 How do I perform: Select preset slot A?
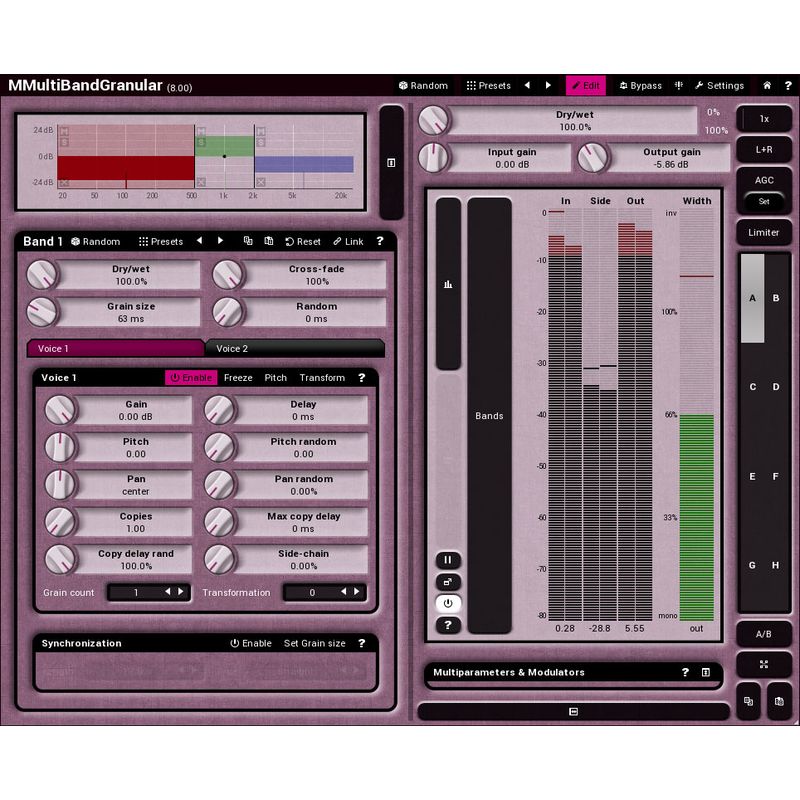point(753,298)
